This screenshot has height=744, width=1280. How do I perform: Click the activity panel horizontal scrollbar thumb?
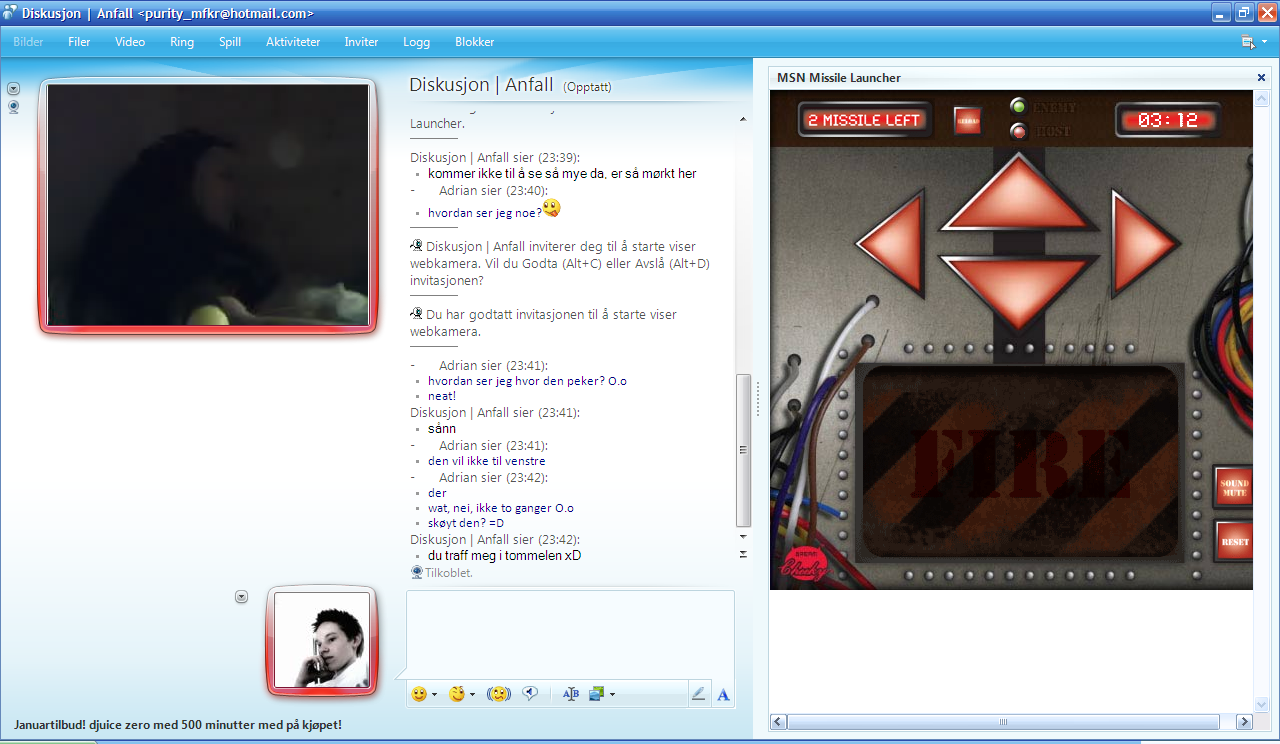click(x=1004, y=722)
